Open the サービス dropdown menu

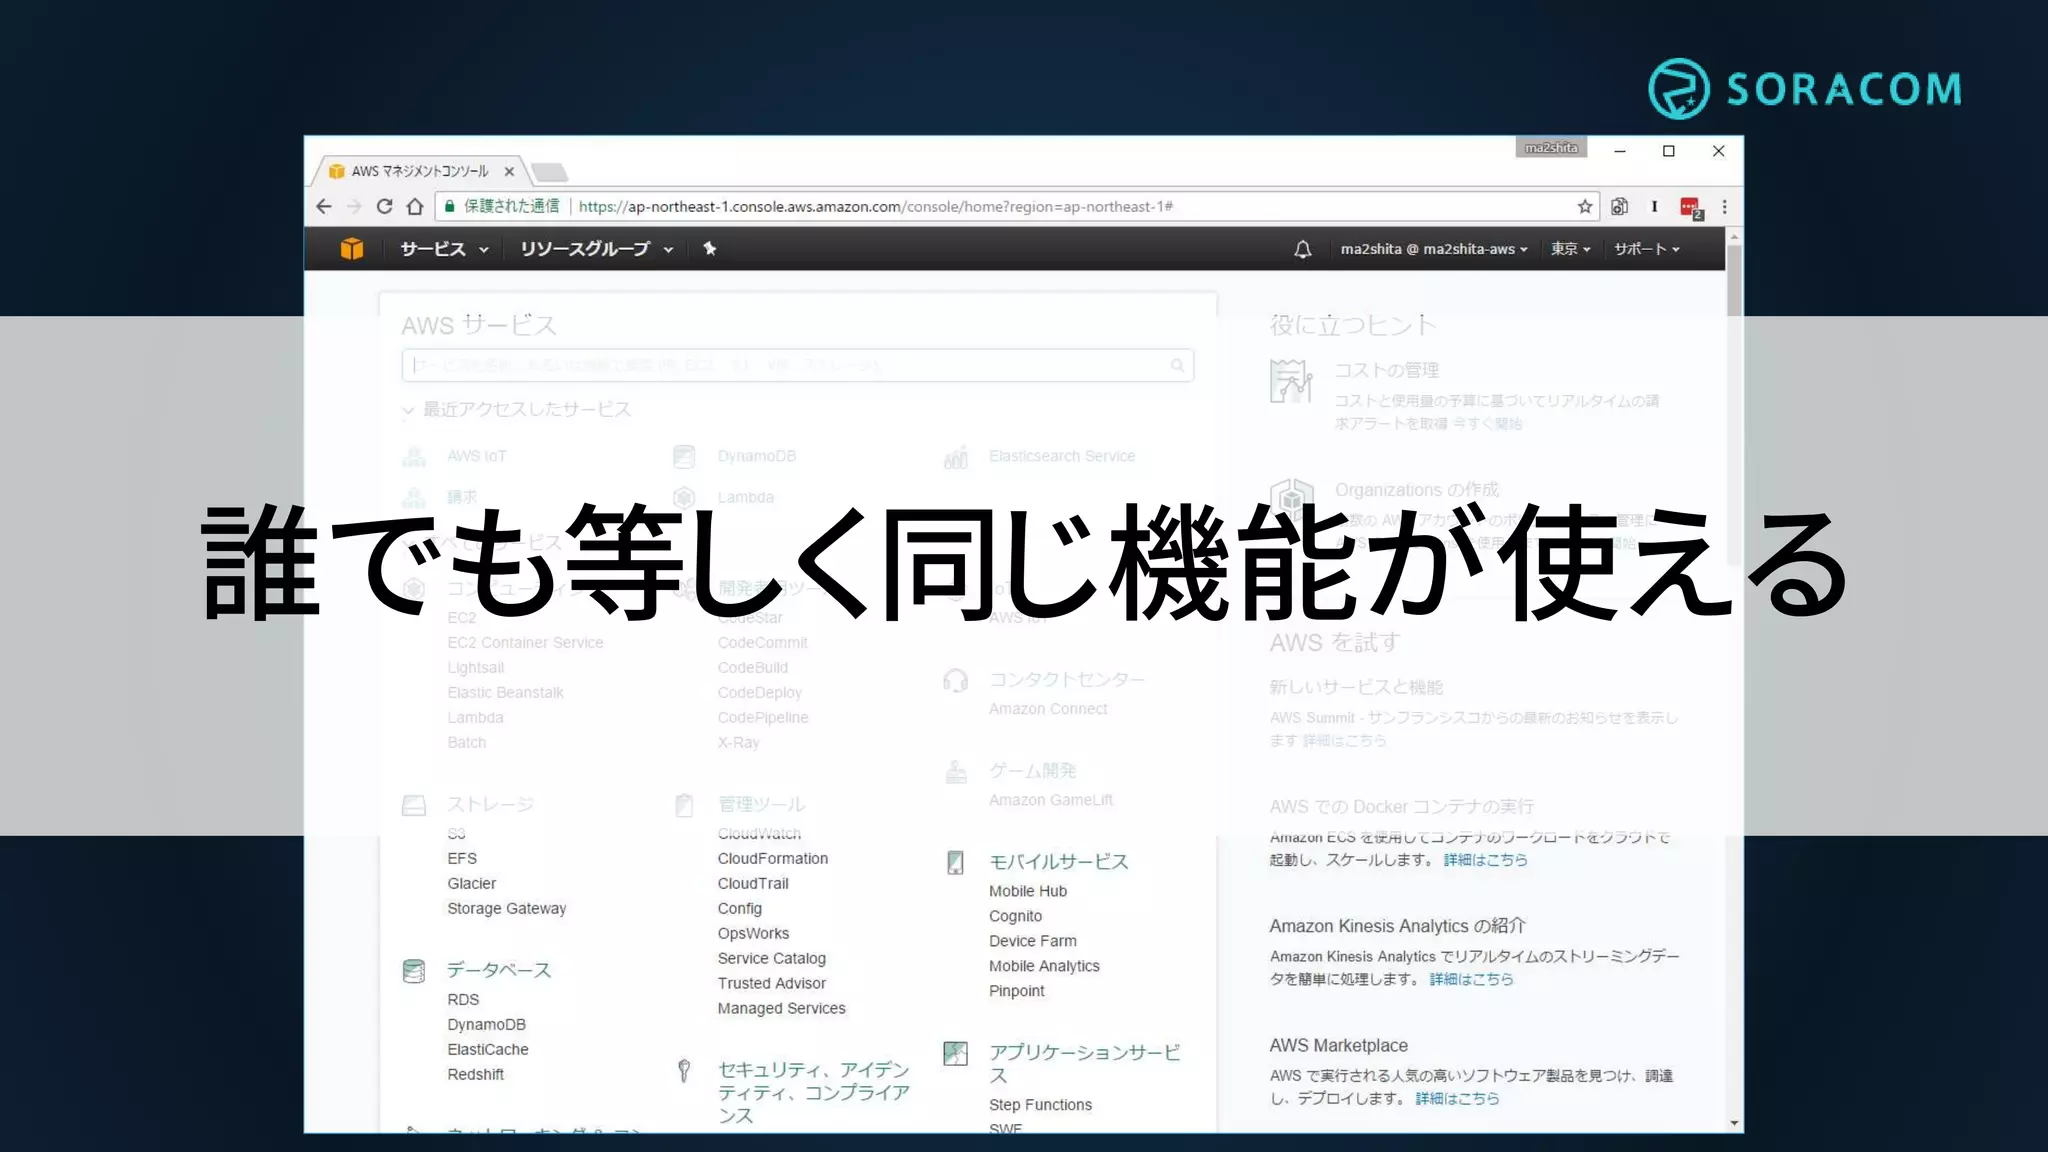445,249
